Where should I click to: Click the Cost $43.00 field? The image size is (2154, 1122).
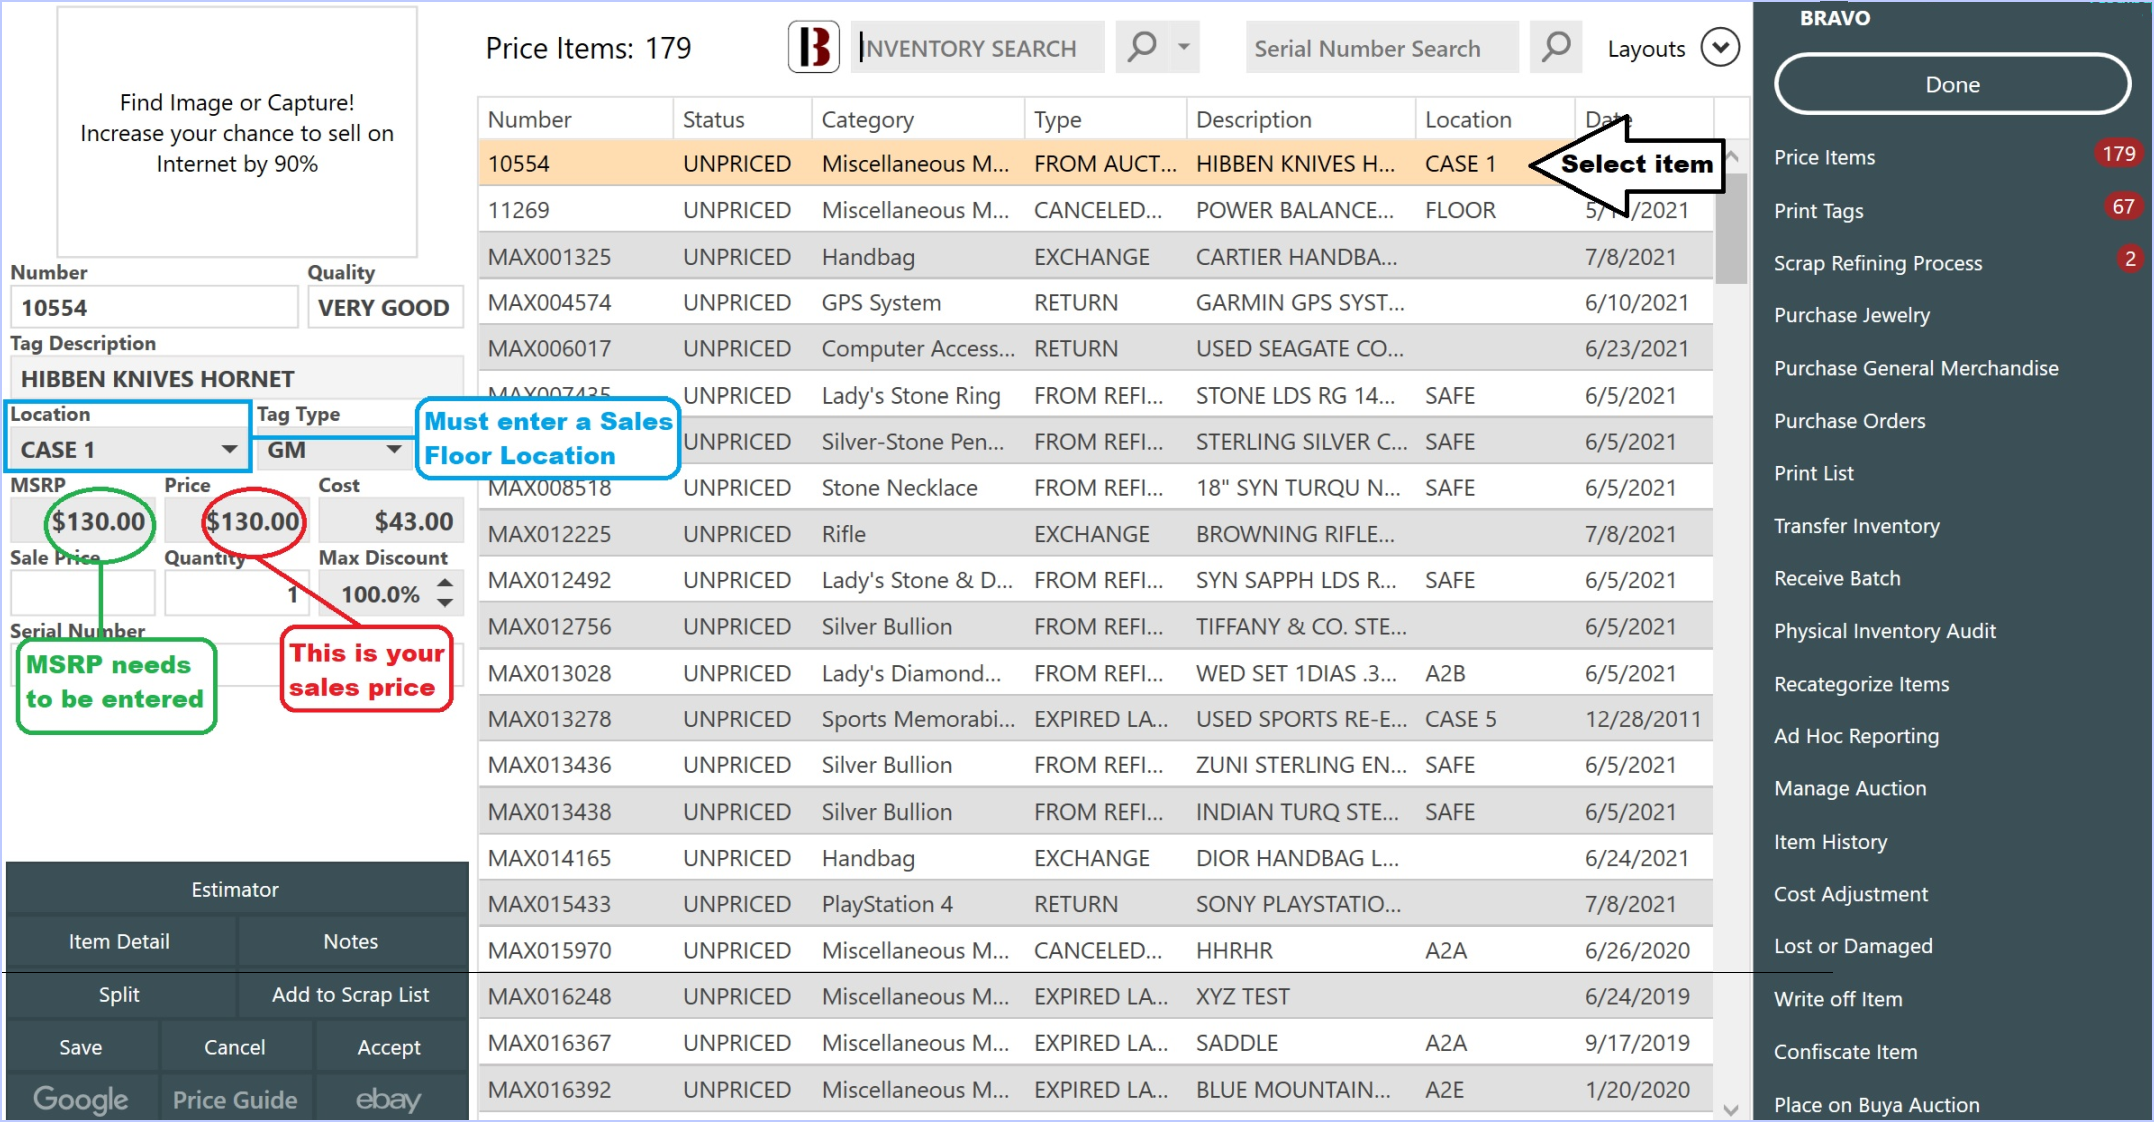pyautogui.click(x=390, y=521)
